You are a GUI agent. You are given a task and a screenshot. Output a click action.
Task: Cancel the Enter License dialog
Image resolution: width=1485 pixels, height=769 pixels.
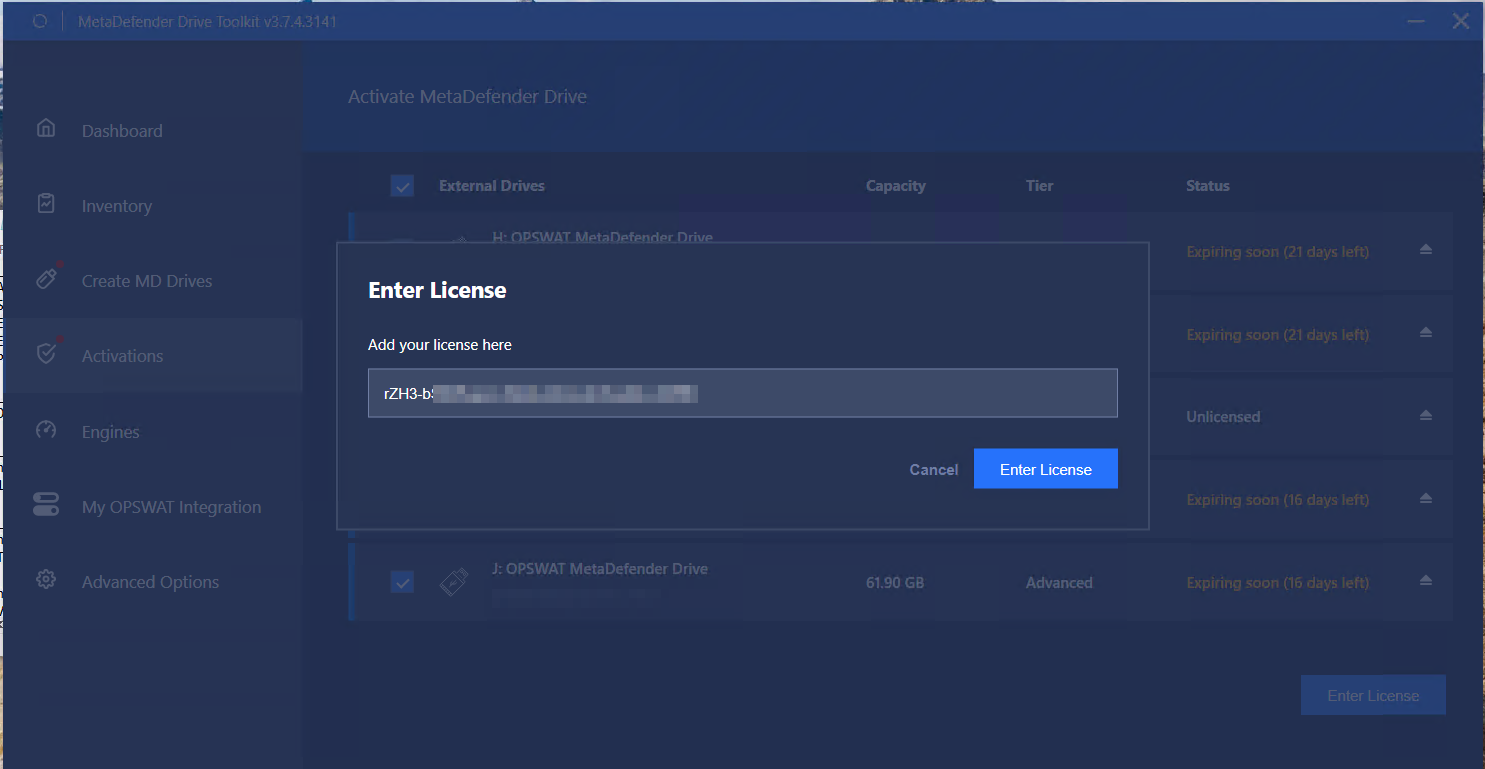tap(933, 469)
